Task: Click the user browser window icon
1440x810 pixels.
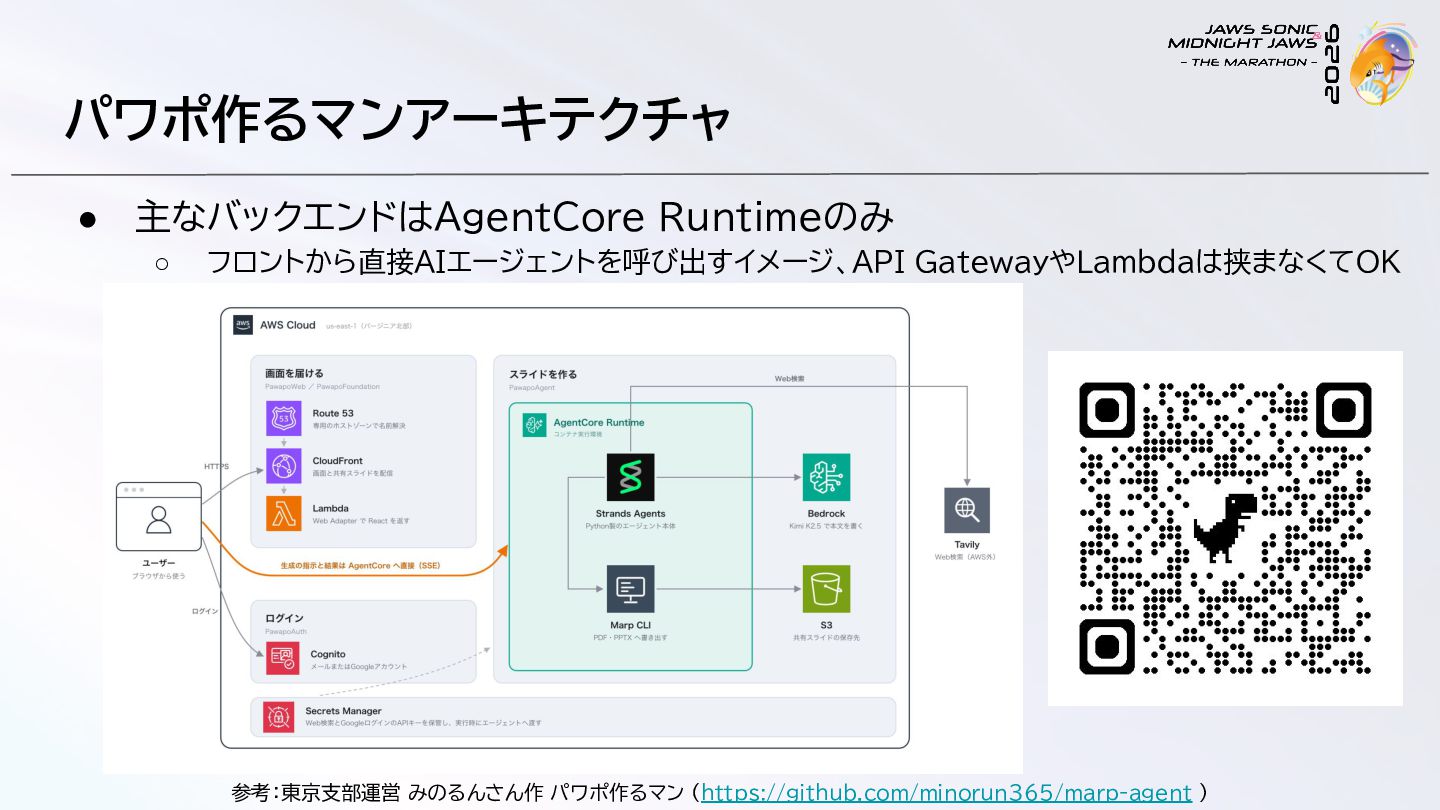Action: pyautogui.click(x=158, y=516)
